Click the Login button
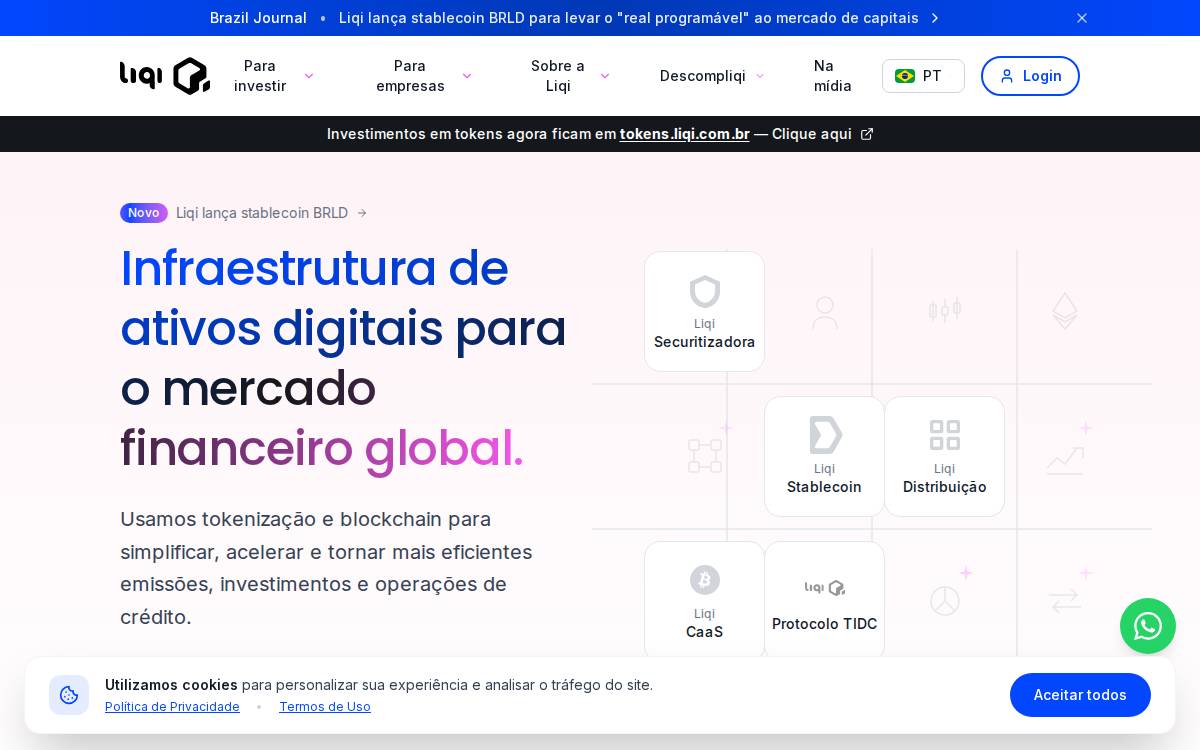The image size is (1200, 750). pyautogui.click(x=1030, y=76)
